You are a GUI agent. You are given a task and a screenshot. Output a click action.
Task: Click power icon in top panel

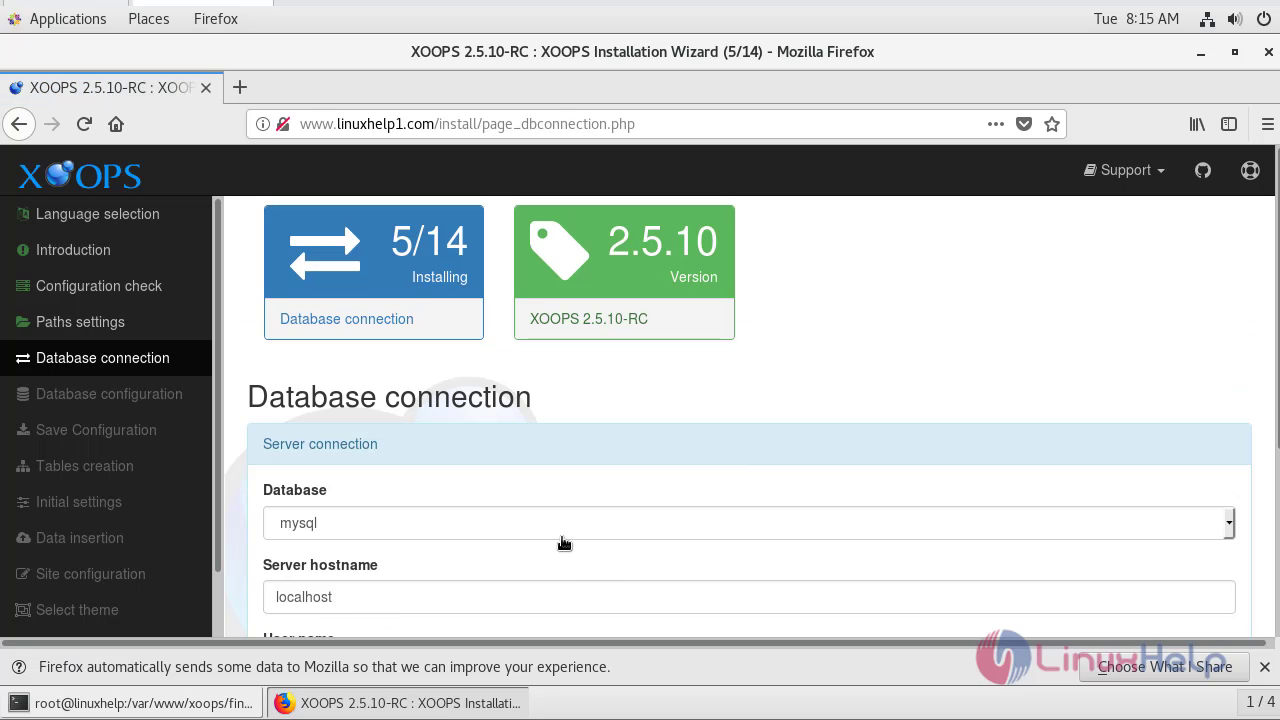pos(1263,19)
